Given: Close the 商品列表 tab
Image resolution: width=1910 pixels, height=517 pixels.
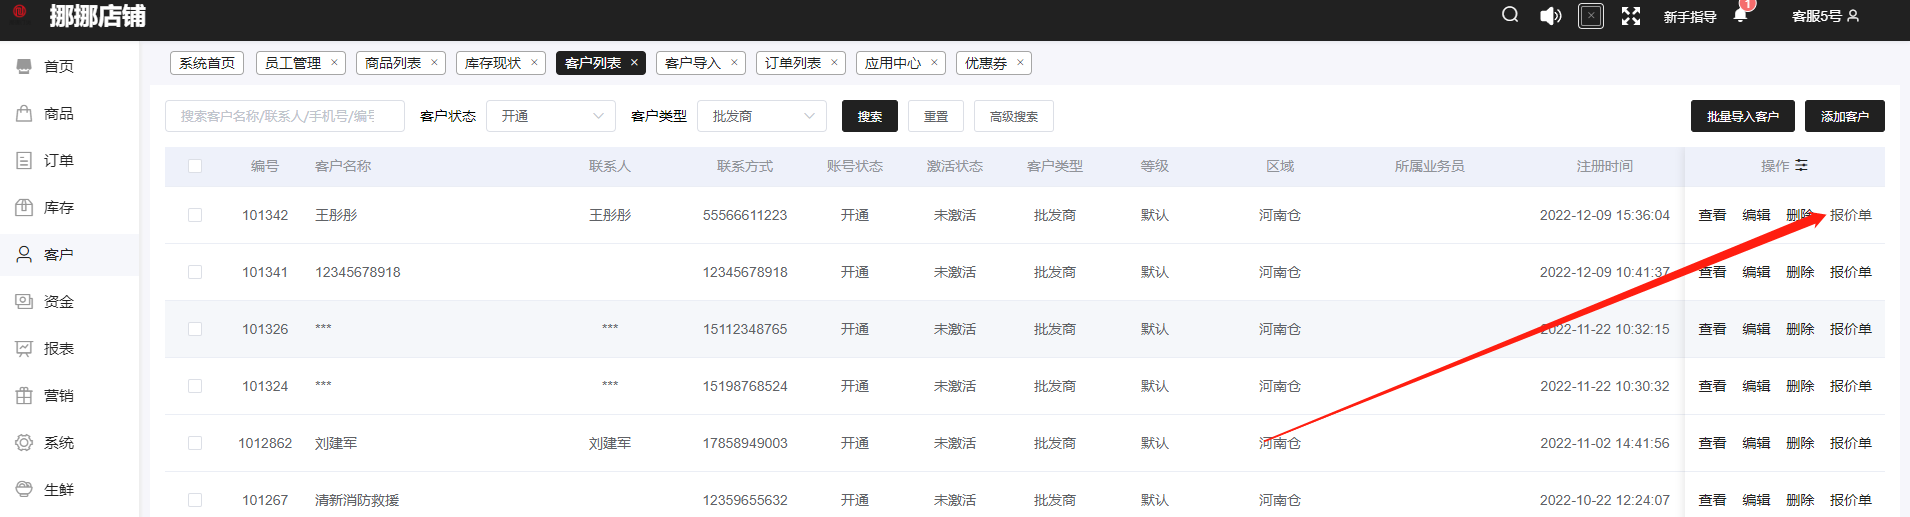Looking at the screenshot, I should [x=434, y=63].
